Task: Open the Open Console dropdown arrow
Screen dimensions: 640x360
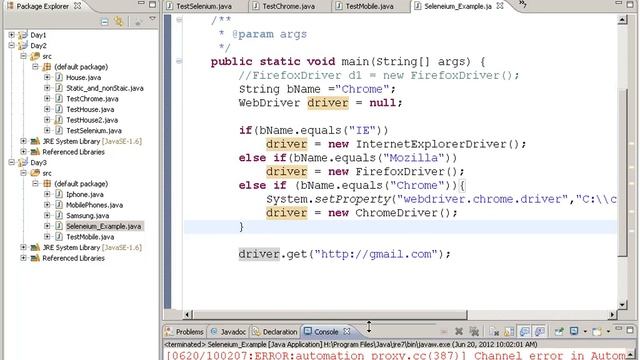Action: pyautogui.click(x=608, y=332)
